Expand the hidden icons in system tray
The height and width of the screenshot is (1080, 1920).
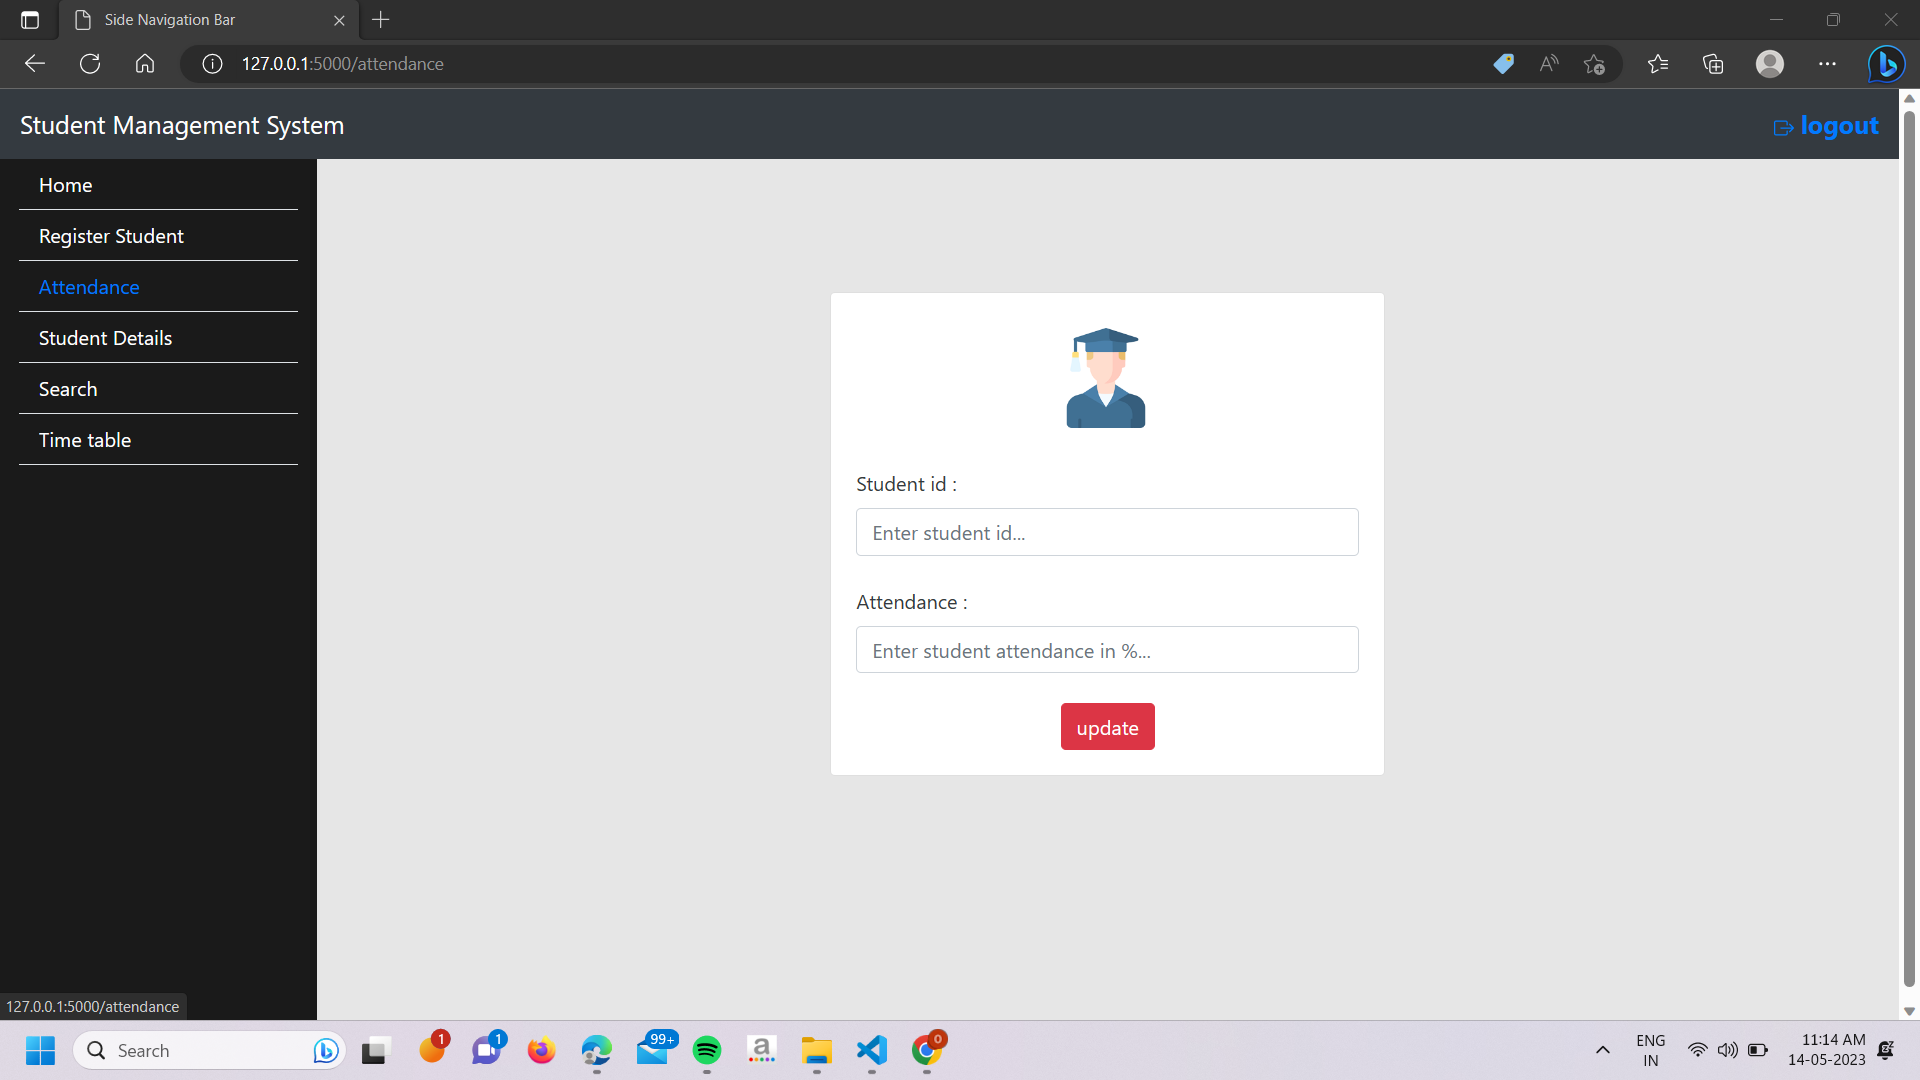(1602, 1050)
